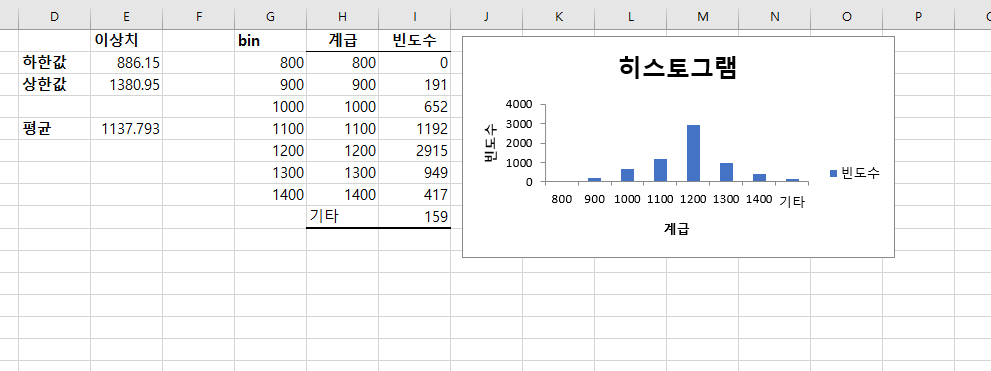
Task: Click the bin value 1400 in column G
Action: [271, 195]
